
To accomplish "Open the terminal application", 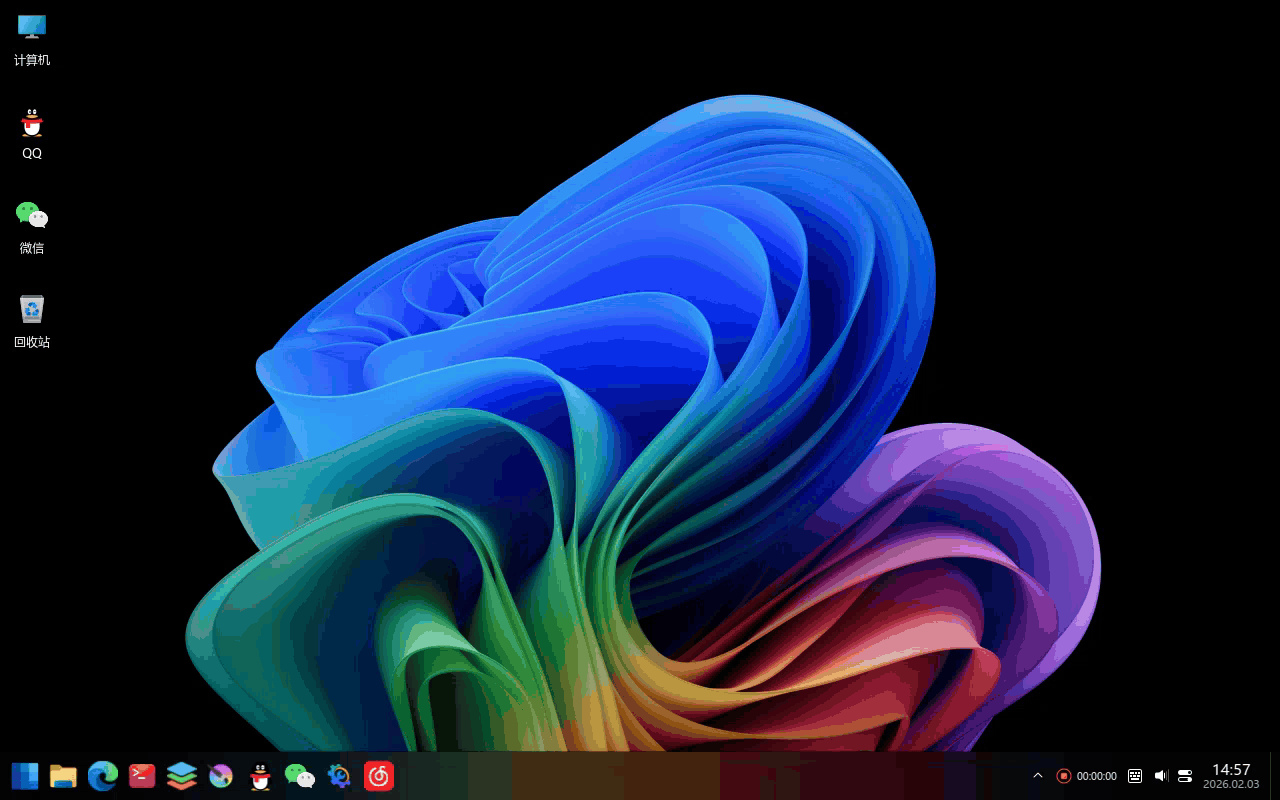I will coord(142,775).
